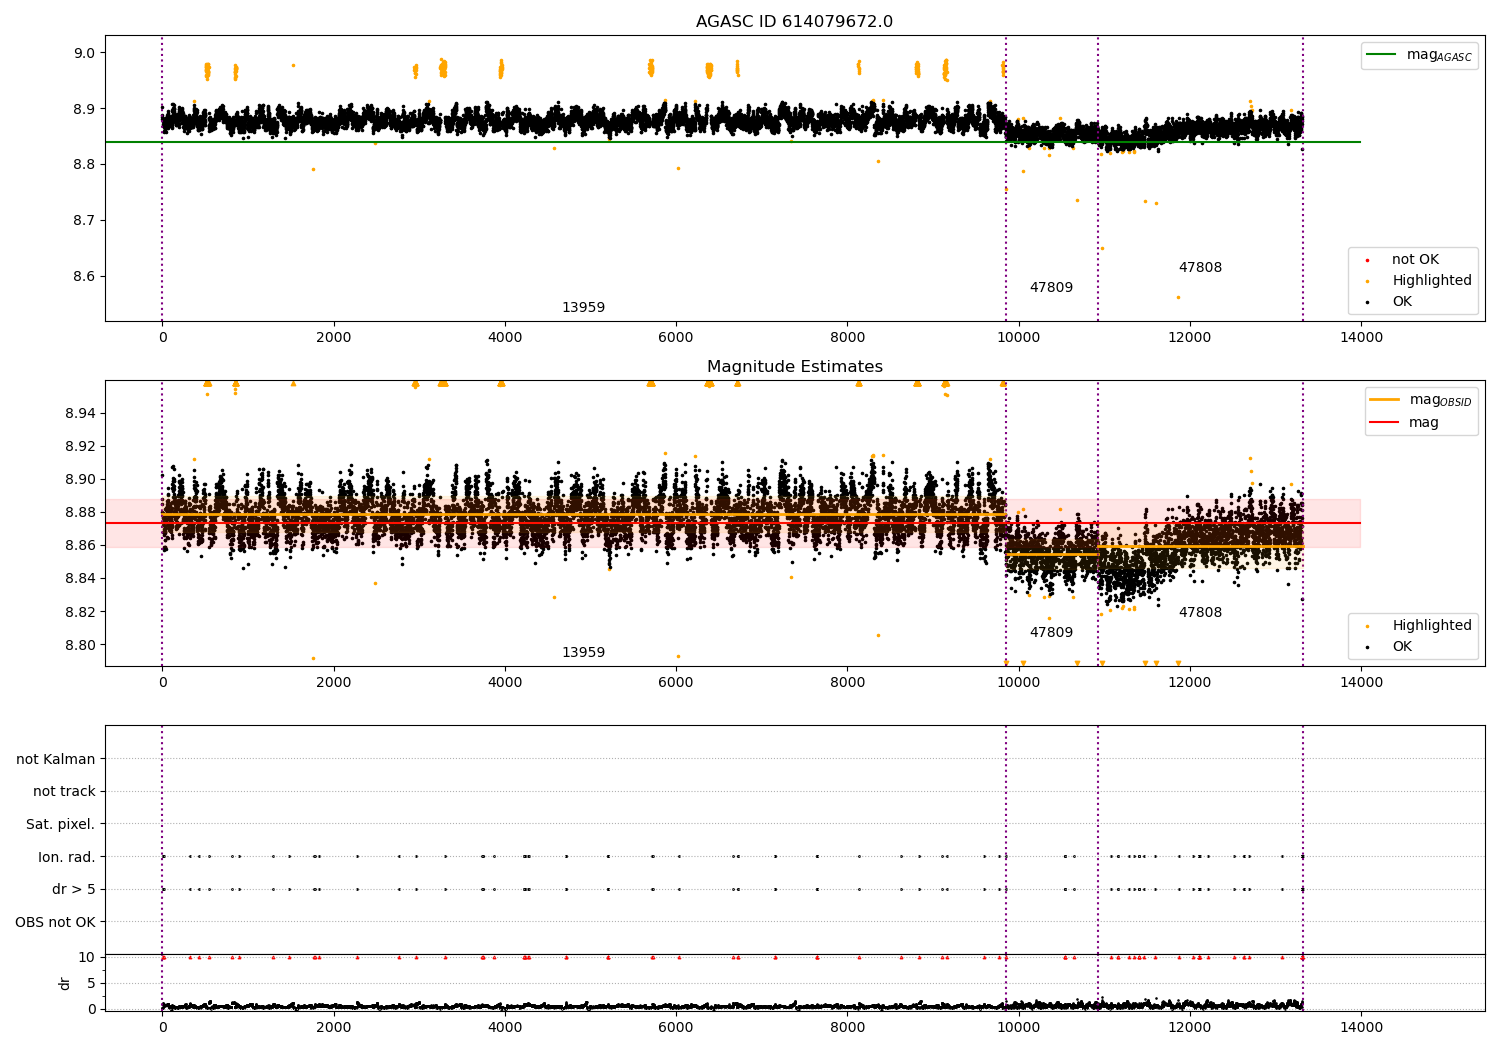Select the 'Sat. pixel.' axis label
This screenshot has width=1500, height=1050.
point(61,824)
